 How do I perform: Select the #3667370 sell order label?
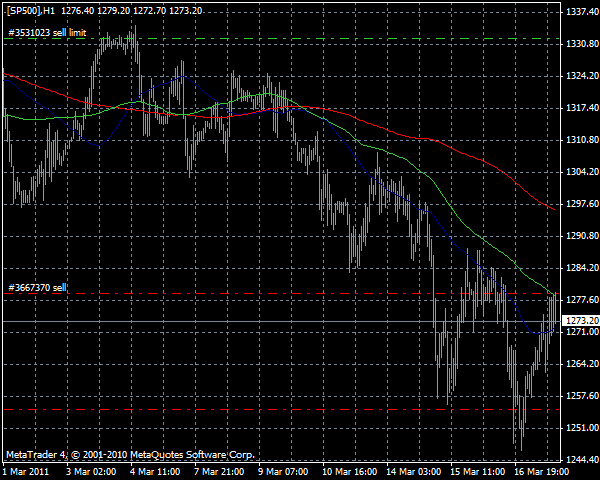[x=37, y=287]
